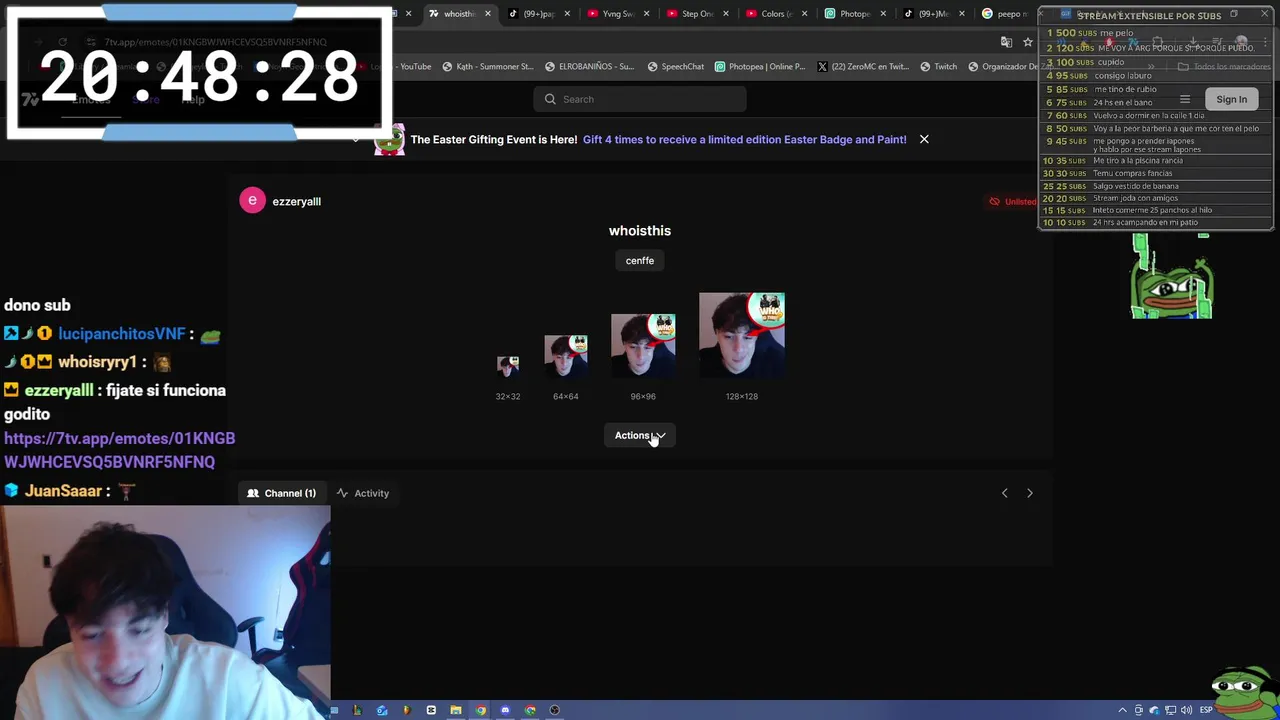The image size is (1280, 720).
Task: Switch to the Channel (1) tab
Action: tap(281, 493)
